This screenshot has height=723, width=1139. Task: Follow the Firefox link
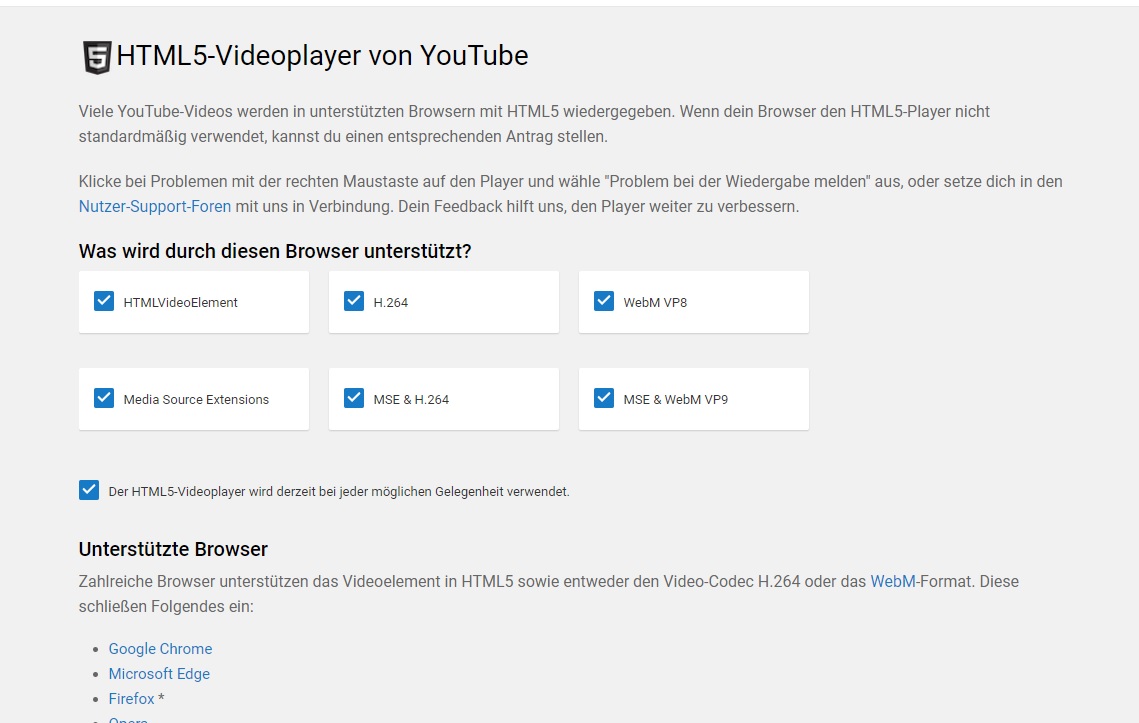click(131, 698)
